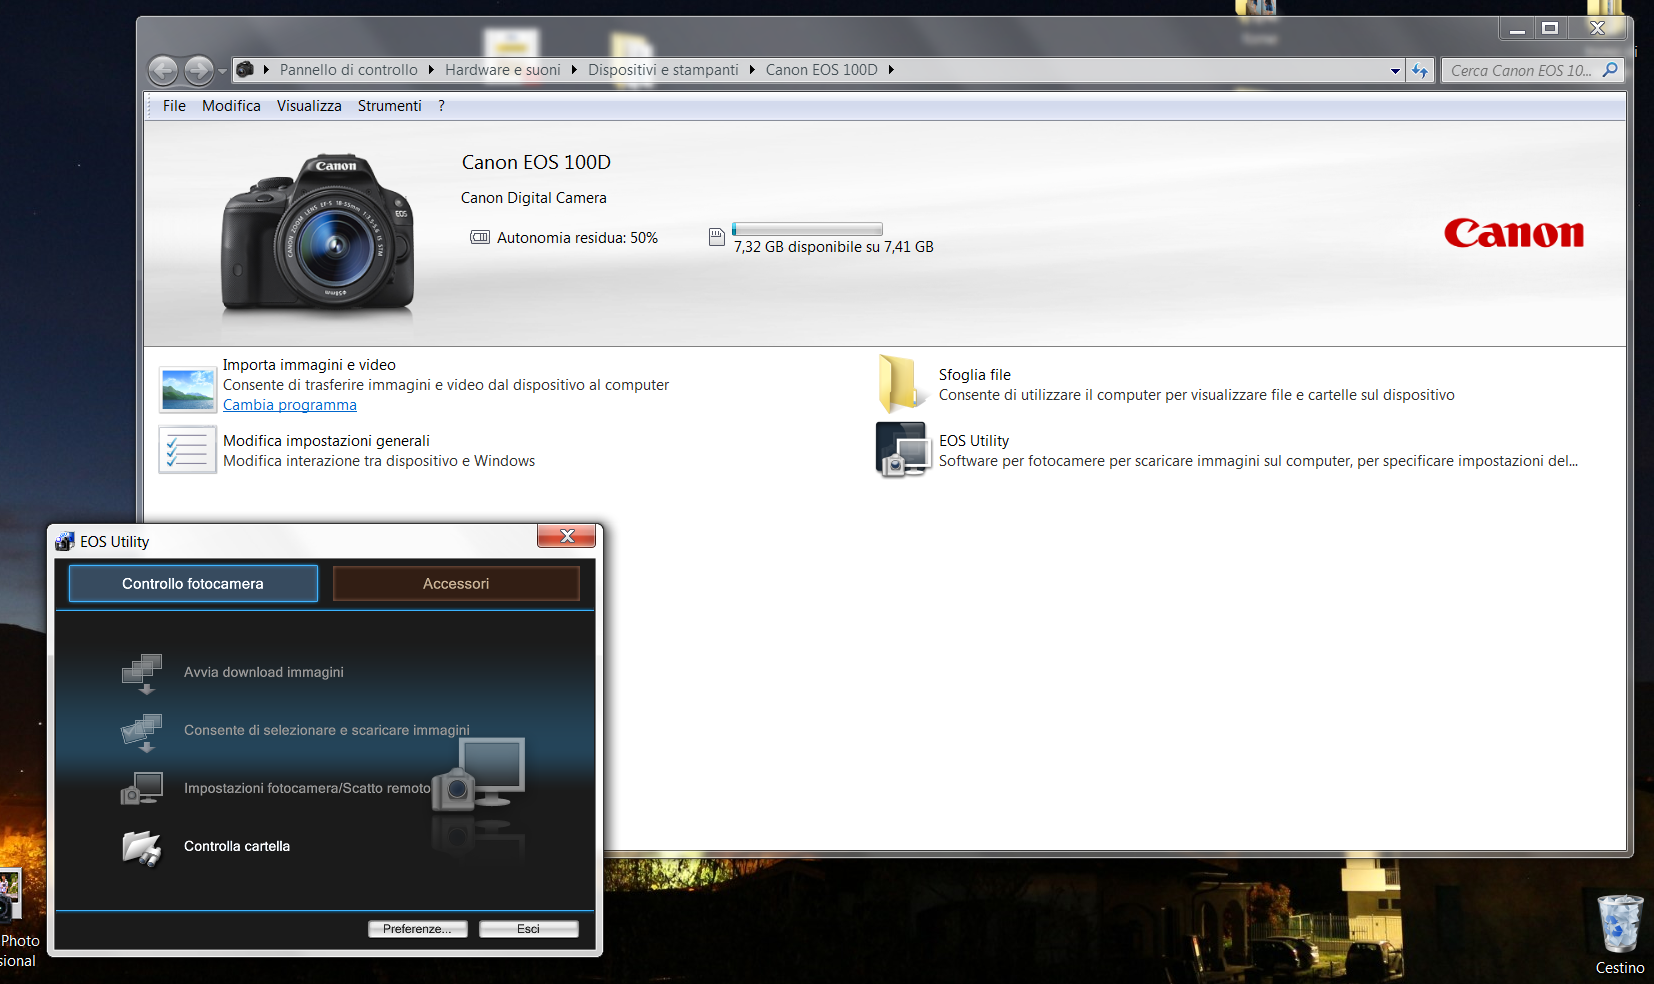This screenshot has width=1654, height=984.
Task: Launch EOS Utility from its device icon
Action: click(x=900, y=450)
